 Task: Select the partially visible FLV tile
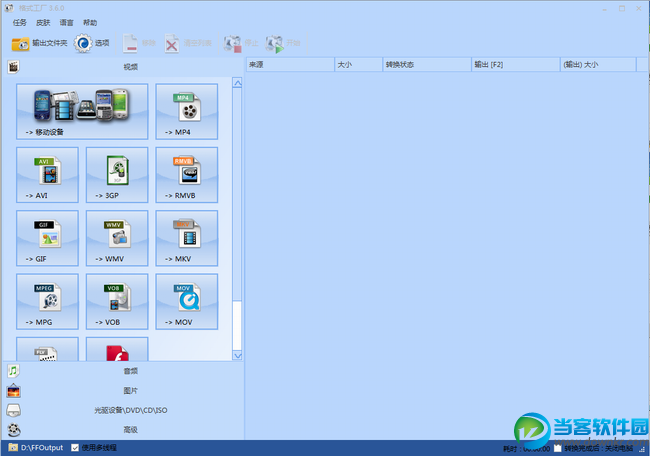(x=47, y=349)
